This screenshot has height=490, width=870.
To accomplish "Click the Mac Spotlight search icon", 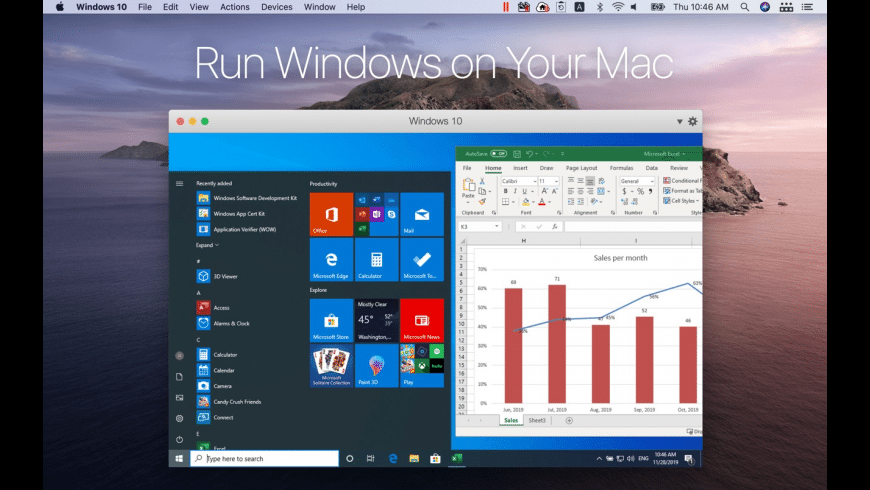I will coord(744,7).
